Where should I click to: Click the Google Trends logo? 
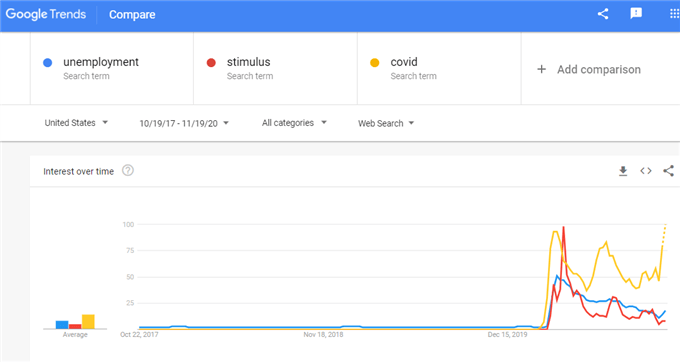[46, 14]
